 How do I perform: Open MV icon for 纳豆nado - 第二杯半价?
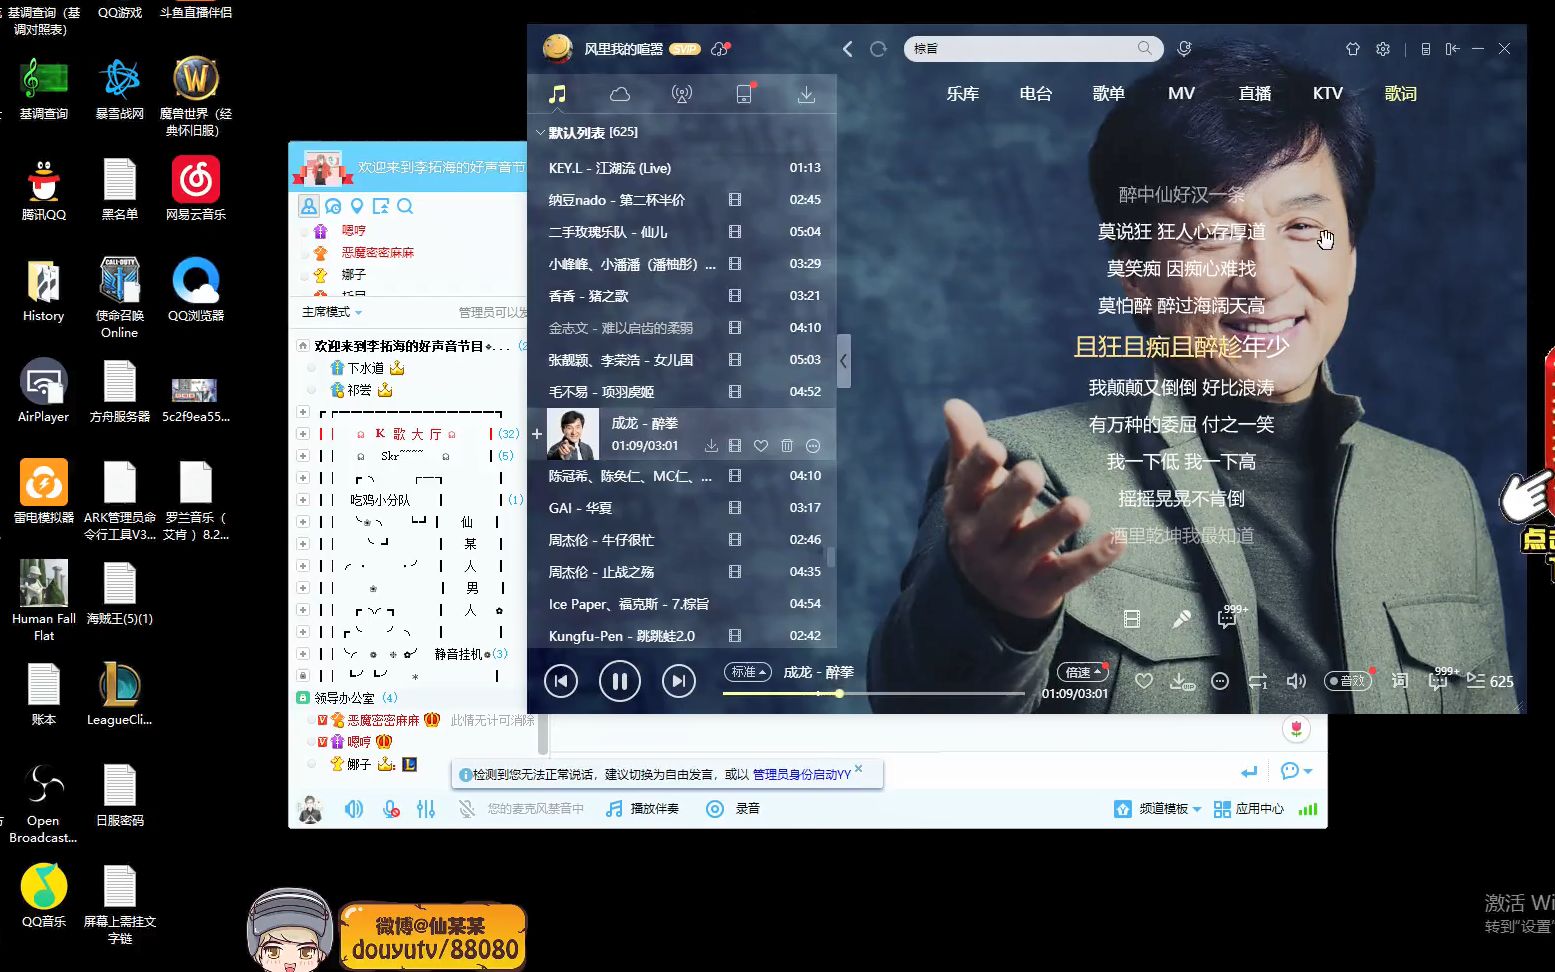tap(735, 200)
